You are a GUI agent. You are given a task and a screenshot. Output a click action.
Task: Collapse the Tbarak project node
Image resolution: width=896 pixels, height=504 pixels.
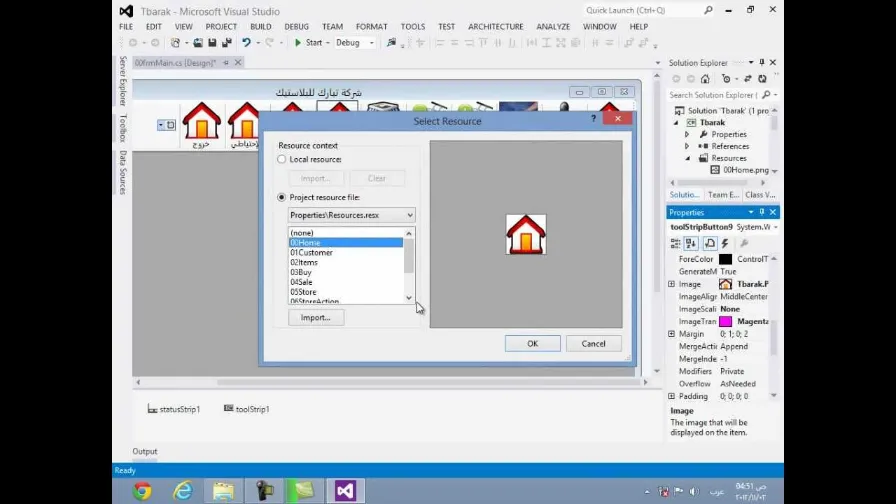[676, 123]
